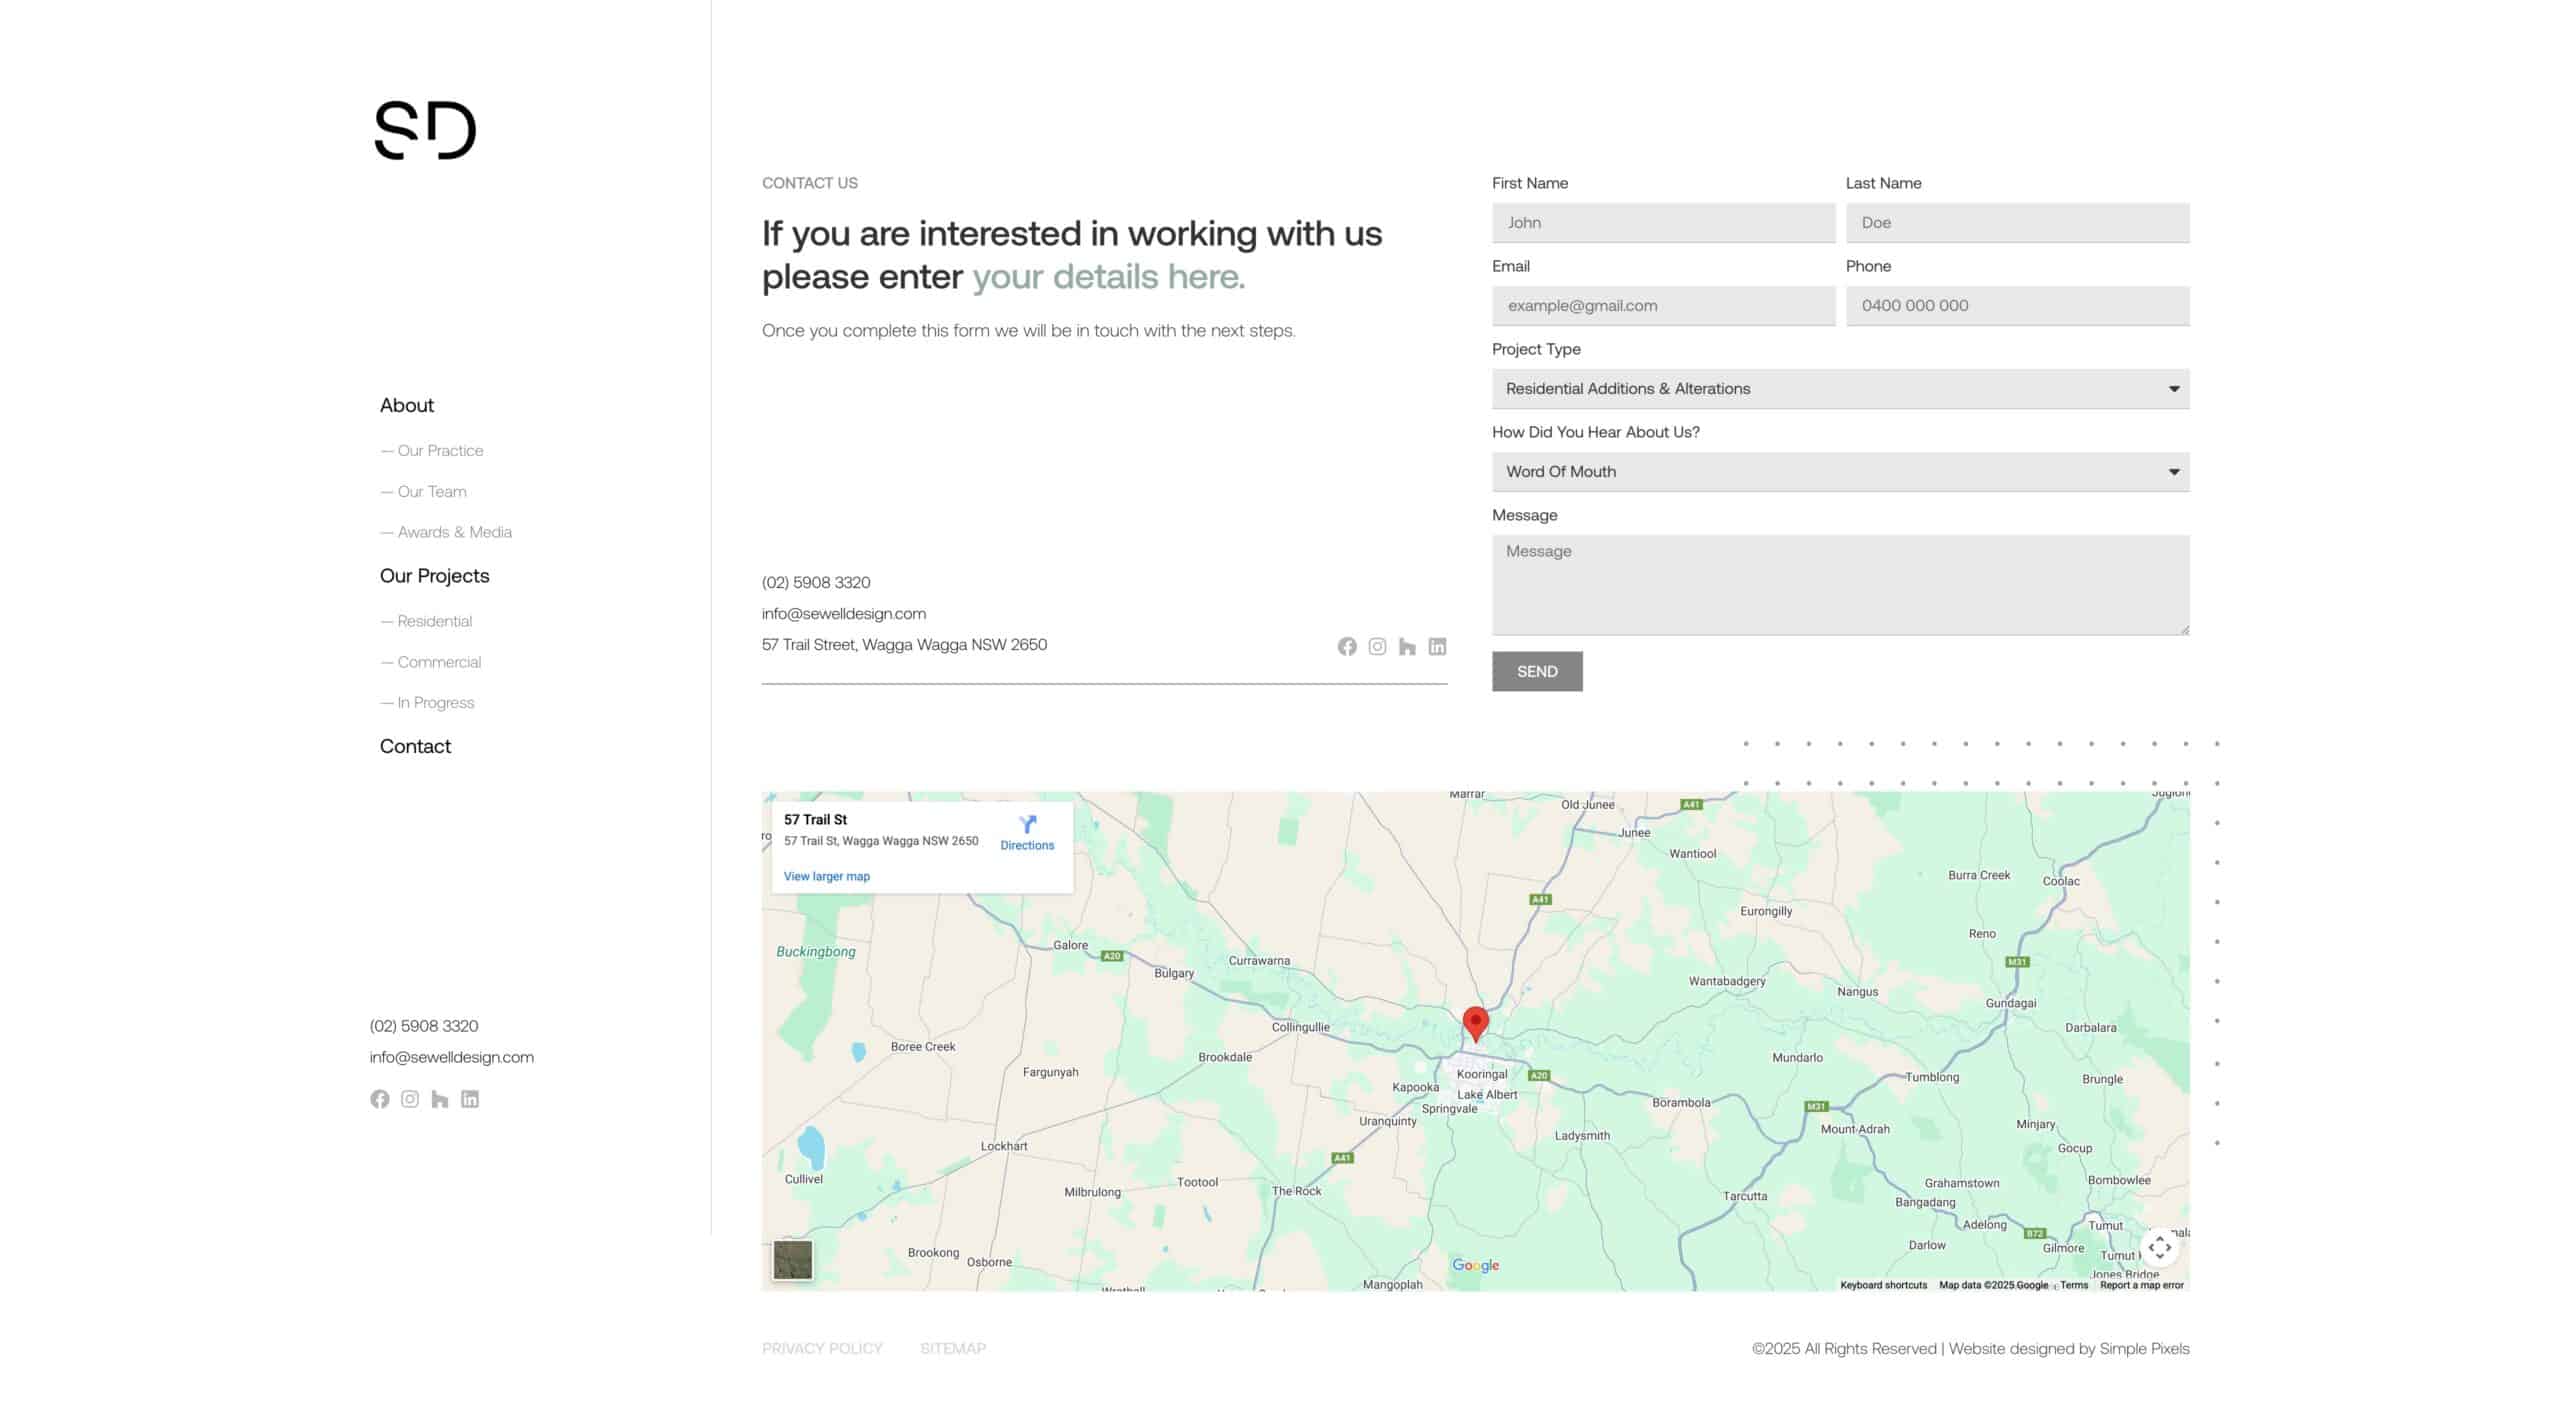2560x1425 pixels.
Task: Switch the map to satellite thumbnail
Action: pyautogui.click(x=793, y=1260)
